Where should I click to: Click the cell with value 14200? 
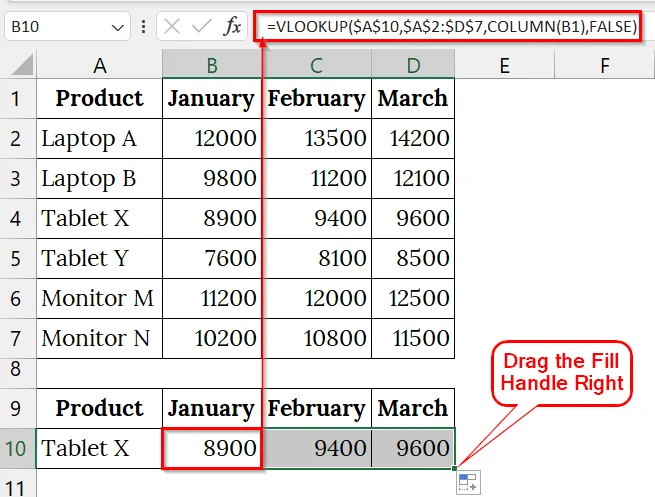(x=413, y=138)
